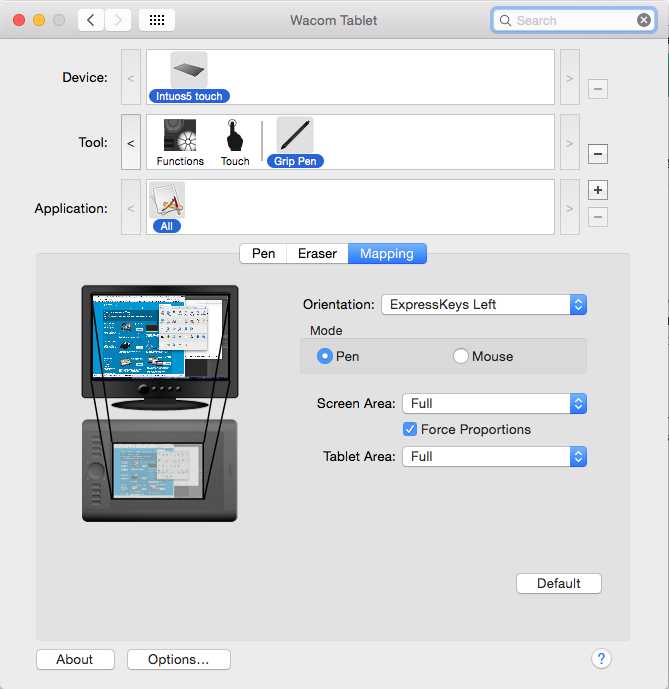Viewport: 669px width, 689px height.
Task: Click the Default button
Action: (559, 583)
